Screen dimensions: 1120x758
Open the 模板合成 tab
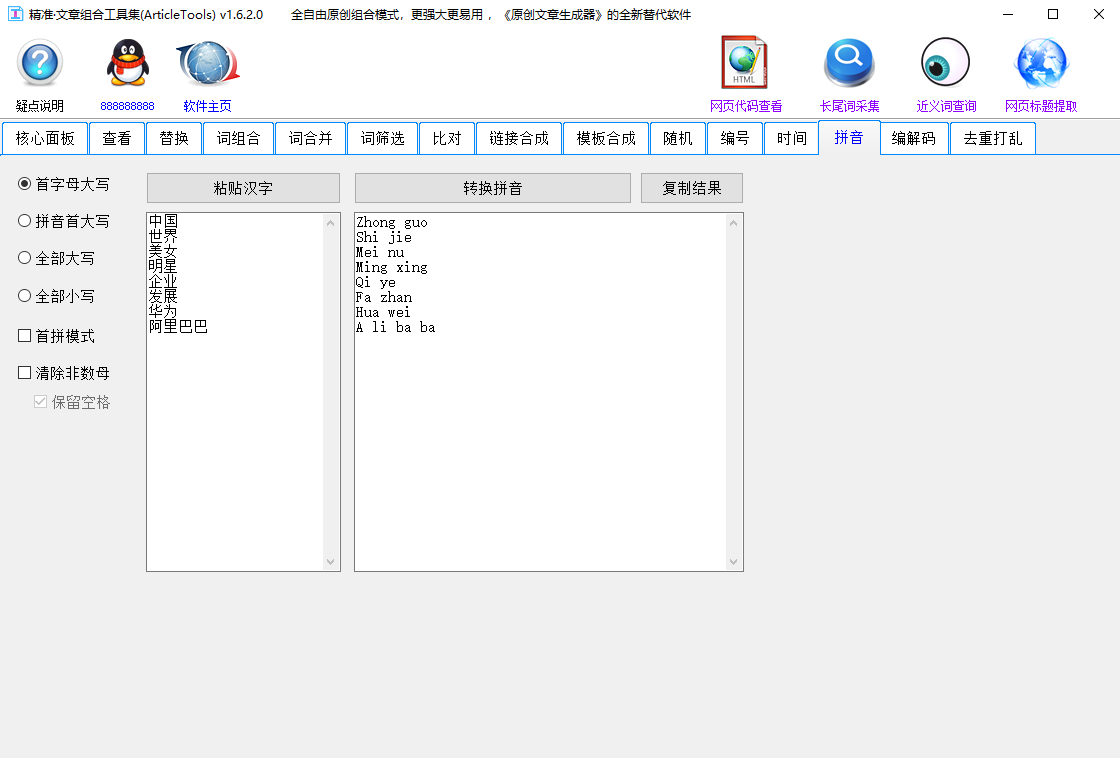click(x=606, y=138)
